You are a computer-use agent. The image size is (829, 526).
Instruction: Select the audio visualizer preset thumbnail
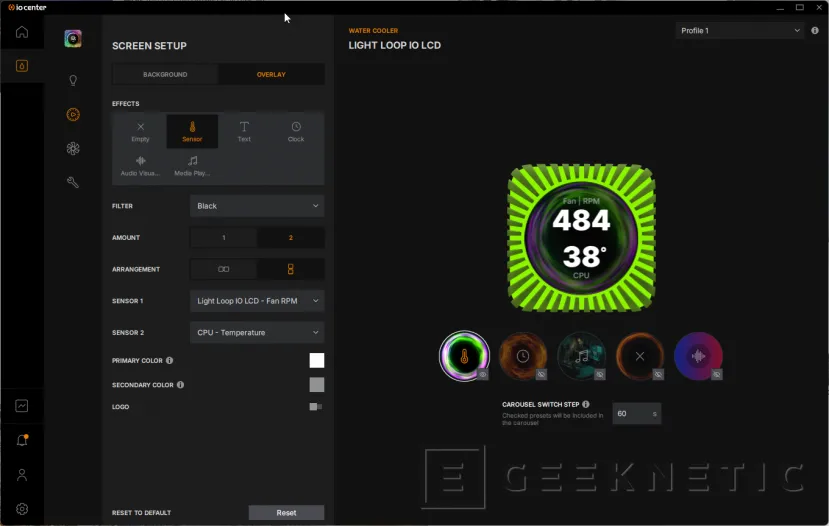[698, 356]
